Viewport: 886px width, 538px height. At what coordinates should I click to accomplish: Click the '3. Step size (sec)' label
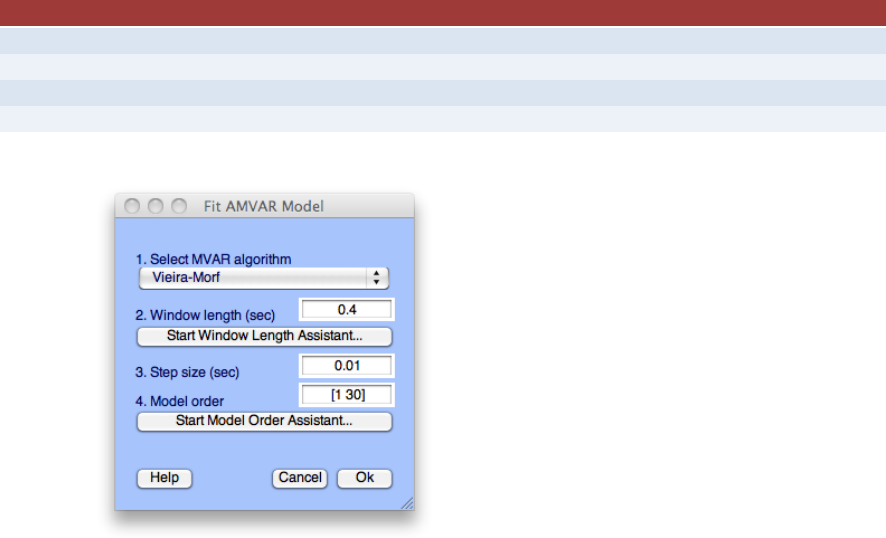click(188, 372)
